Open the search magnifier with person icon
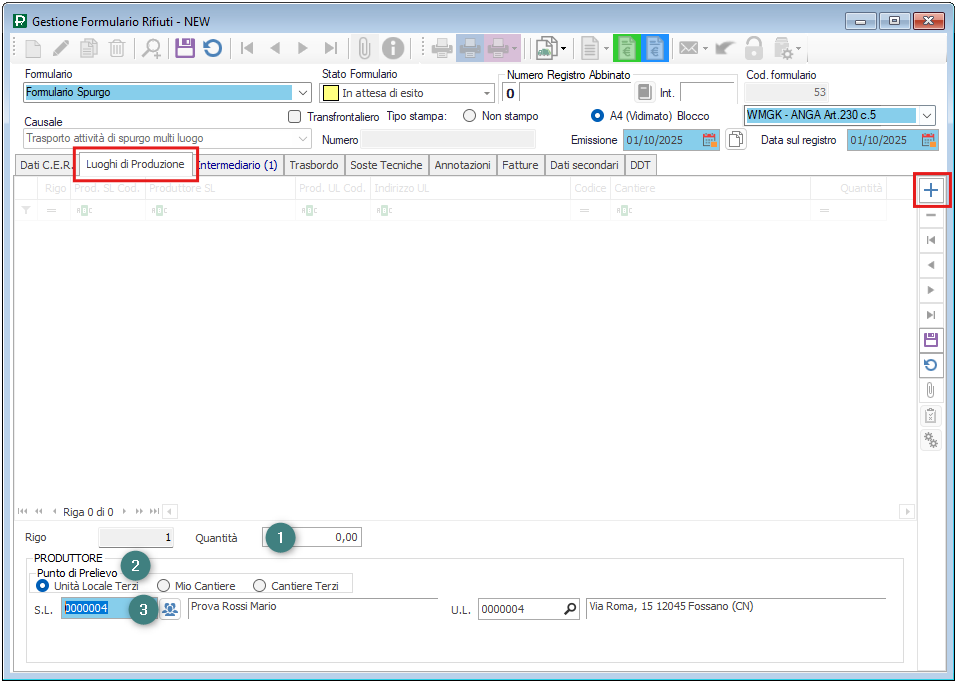This screenshot has width=957, height=682. pos(152,48)
